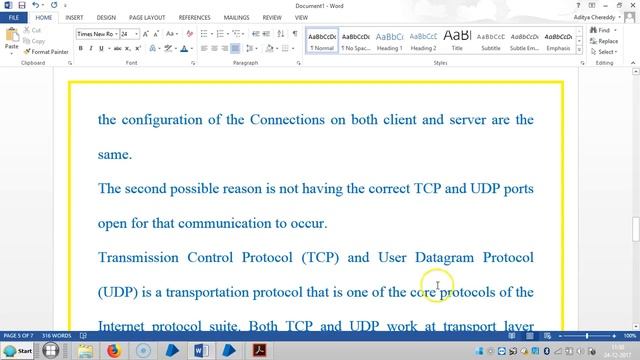Toggle strikethrough formatting

click(x=118, y=48)
